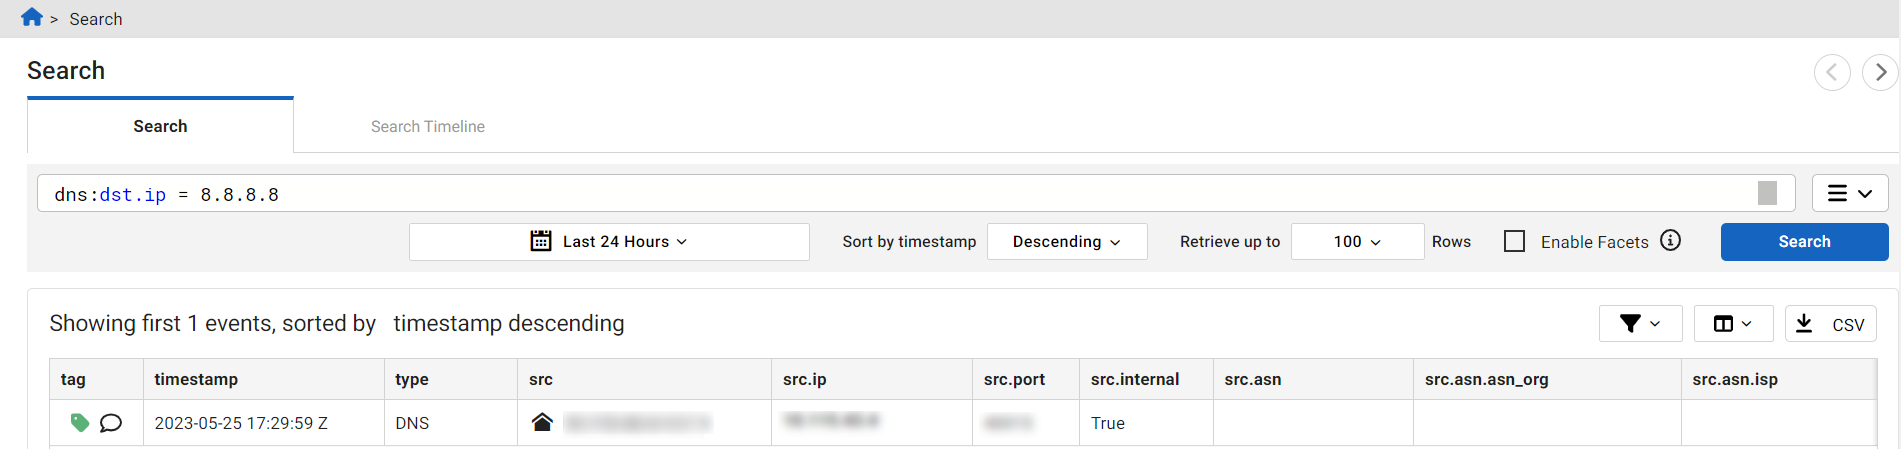This screenshot has width=1901, height=449.
Task: Switch to the Search Timeline tab
Action: coord(427,127)
